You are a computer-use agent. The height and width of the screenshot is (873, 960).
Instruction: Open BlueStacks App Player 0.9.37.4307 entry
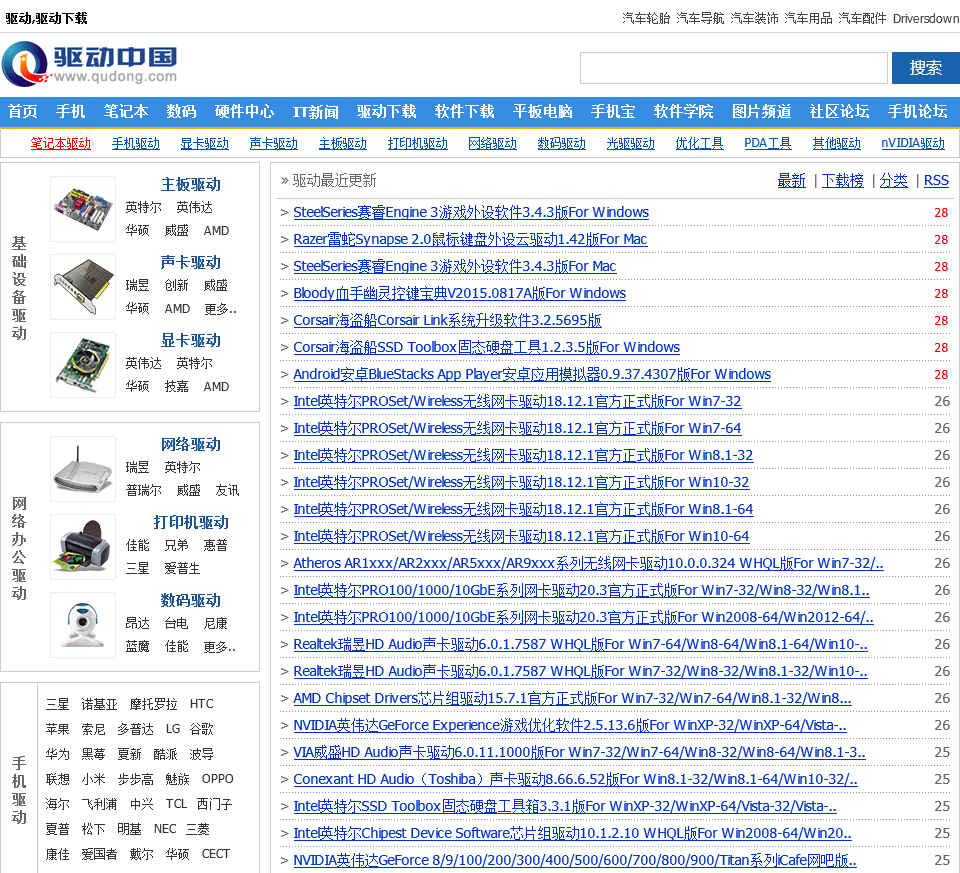pyautogui.click(x=532, y=374)
